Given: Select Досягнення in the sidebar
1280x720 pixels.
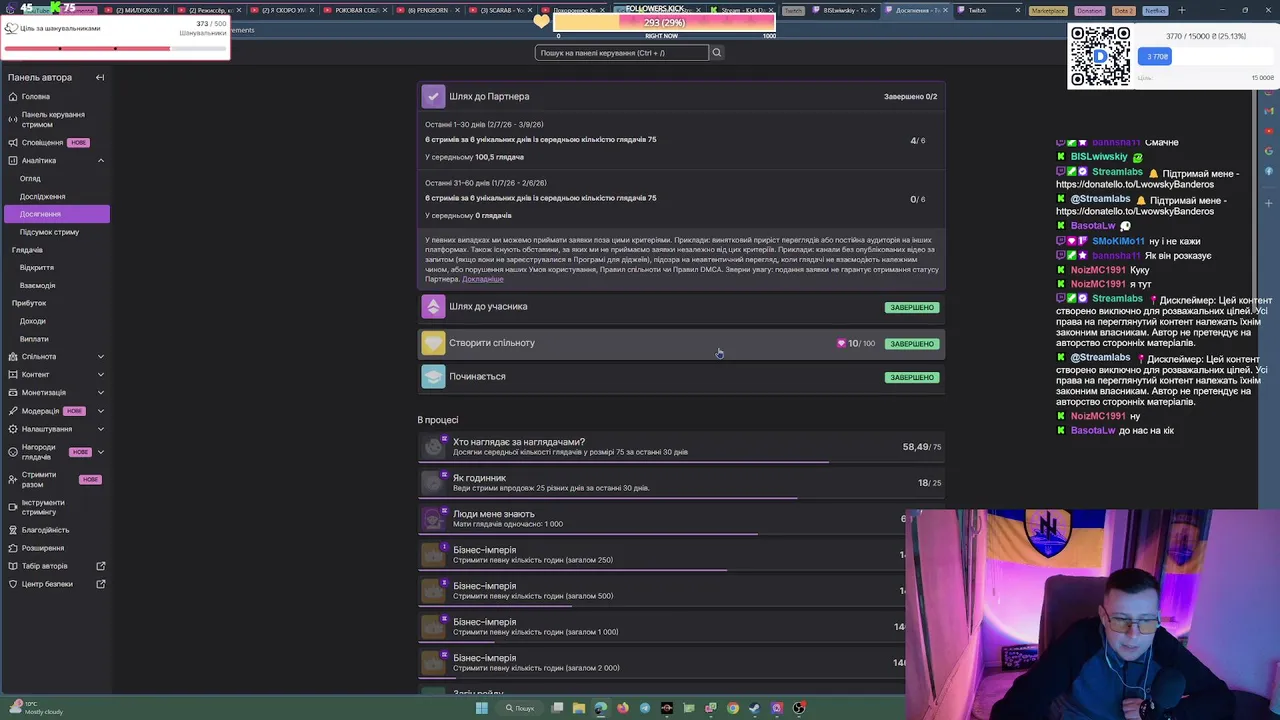Looking at the screenshot, I should pyautogui.click(x=57, y=214).
